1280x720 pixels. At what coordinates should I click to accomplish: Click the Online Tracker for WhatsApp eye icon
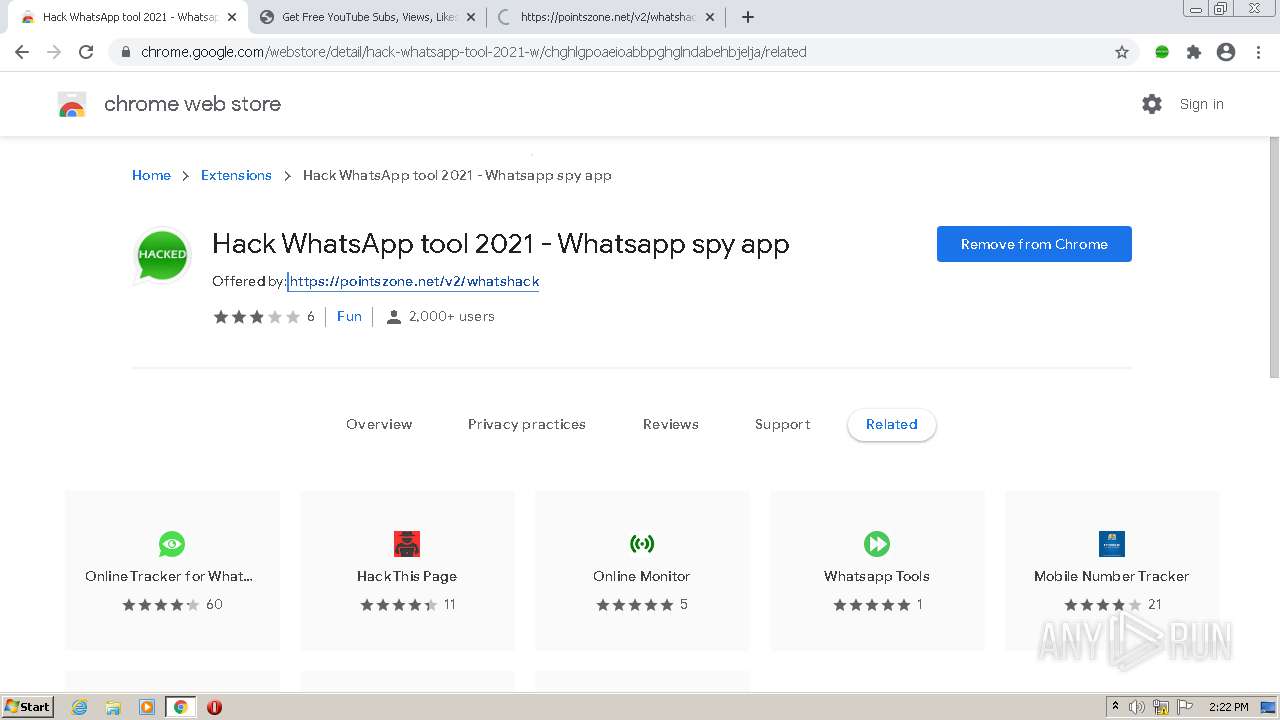click(x=172, y=544)
